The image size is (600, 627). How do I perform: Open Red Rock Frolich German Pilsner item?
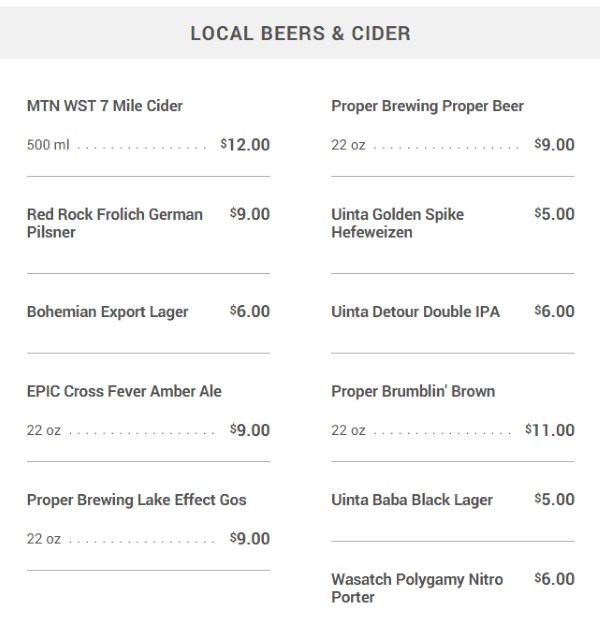(x=115, y=223)
